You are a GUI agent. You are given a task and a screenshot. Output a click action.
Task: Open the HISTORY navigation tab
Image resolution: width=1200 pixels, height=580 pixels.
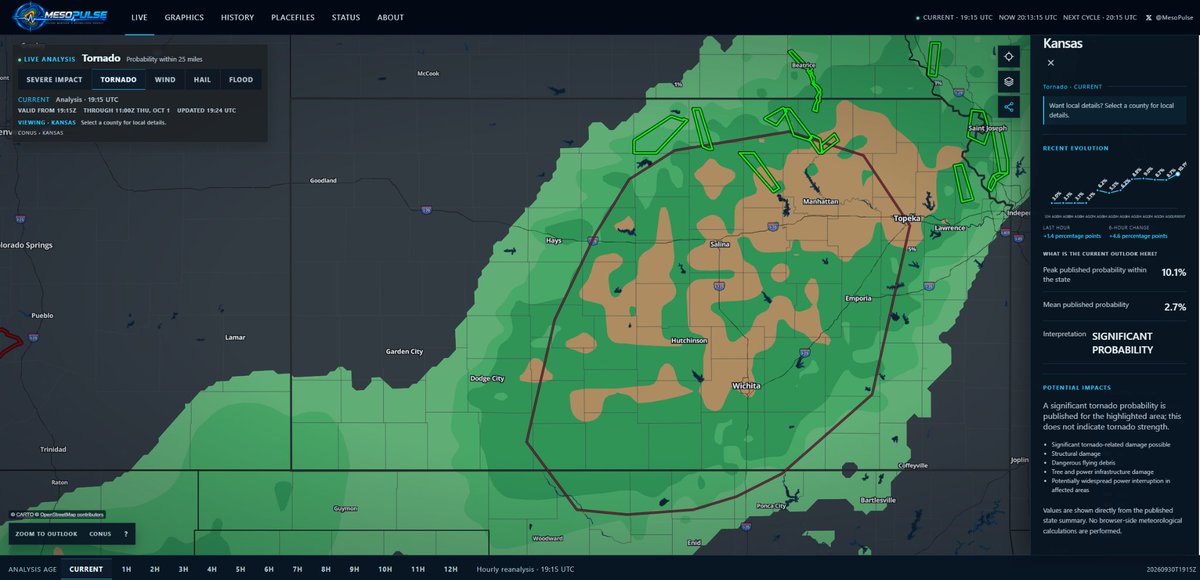pyautogui.click(x=237, y=18)
